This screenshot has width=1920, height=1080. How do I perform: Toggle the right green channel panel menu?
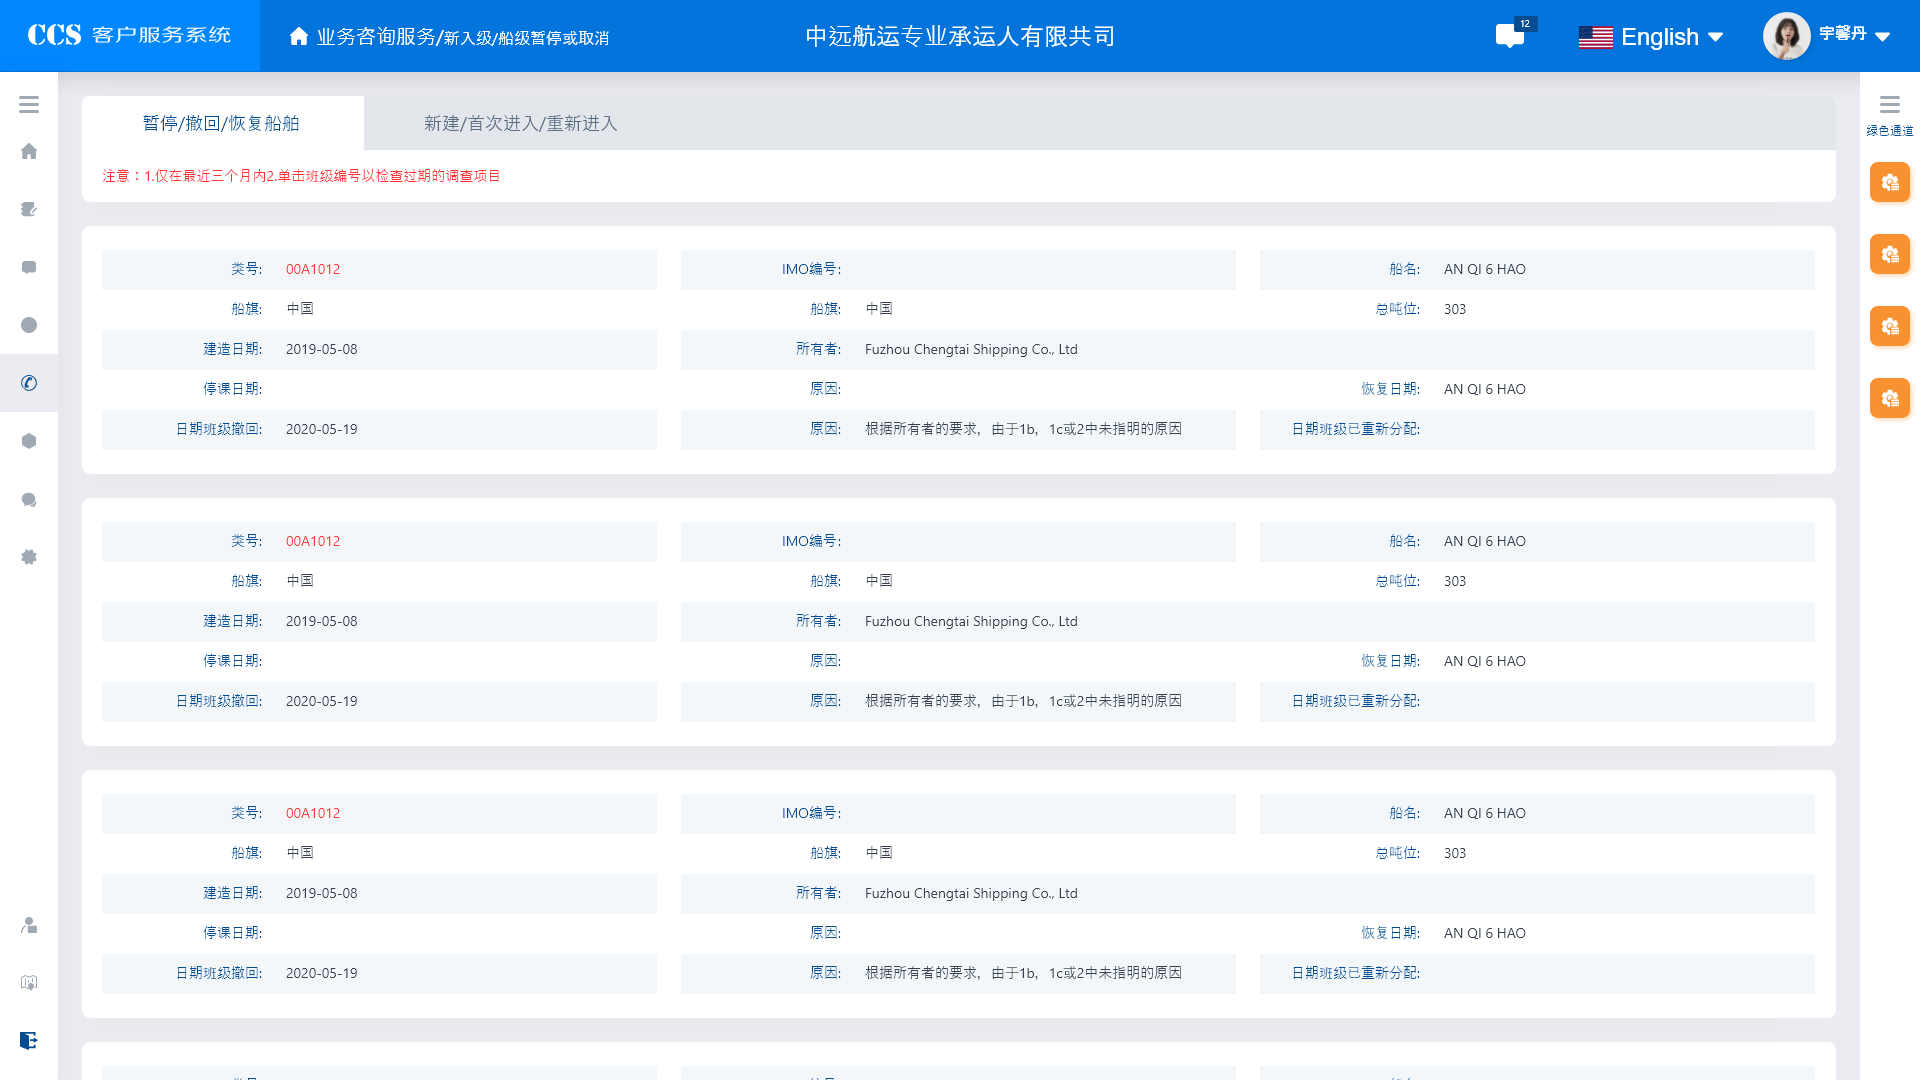tap(1889, 105)
